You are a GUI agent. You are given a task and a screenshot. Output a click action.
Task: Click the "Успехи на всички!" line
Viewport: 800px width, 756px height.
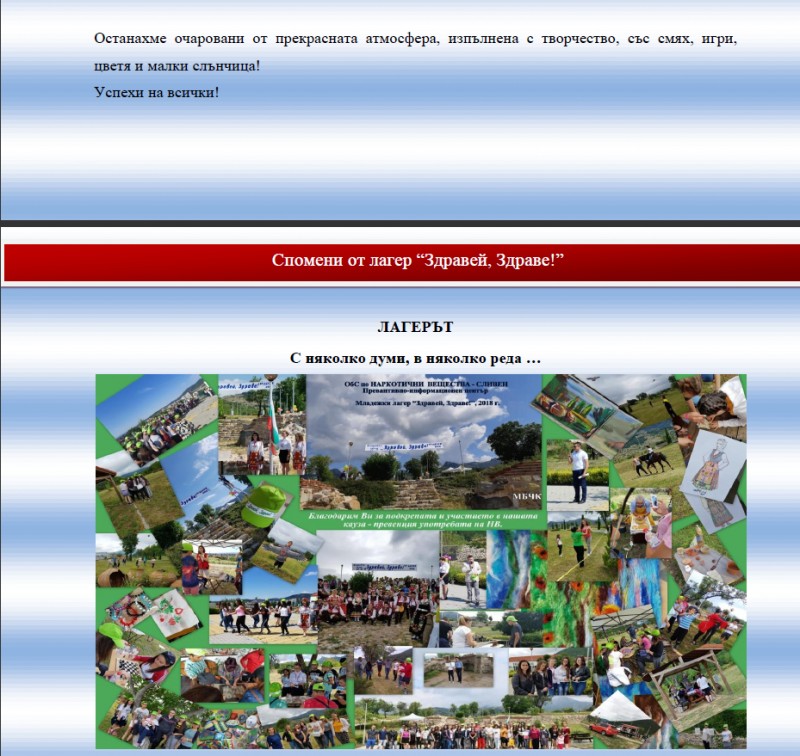coord(156,92)
